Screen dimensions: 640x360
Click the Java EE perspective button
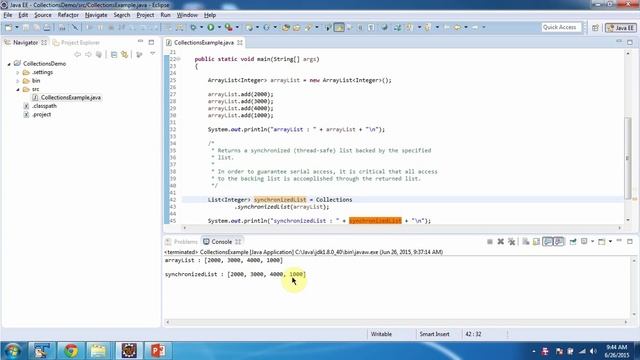621,27
